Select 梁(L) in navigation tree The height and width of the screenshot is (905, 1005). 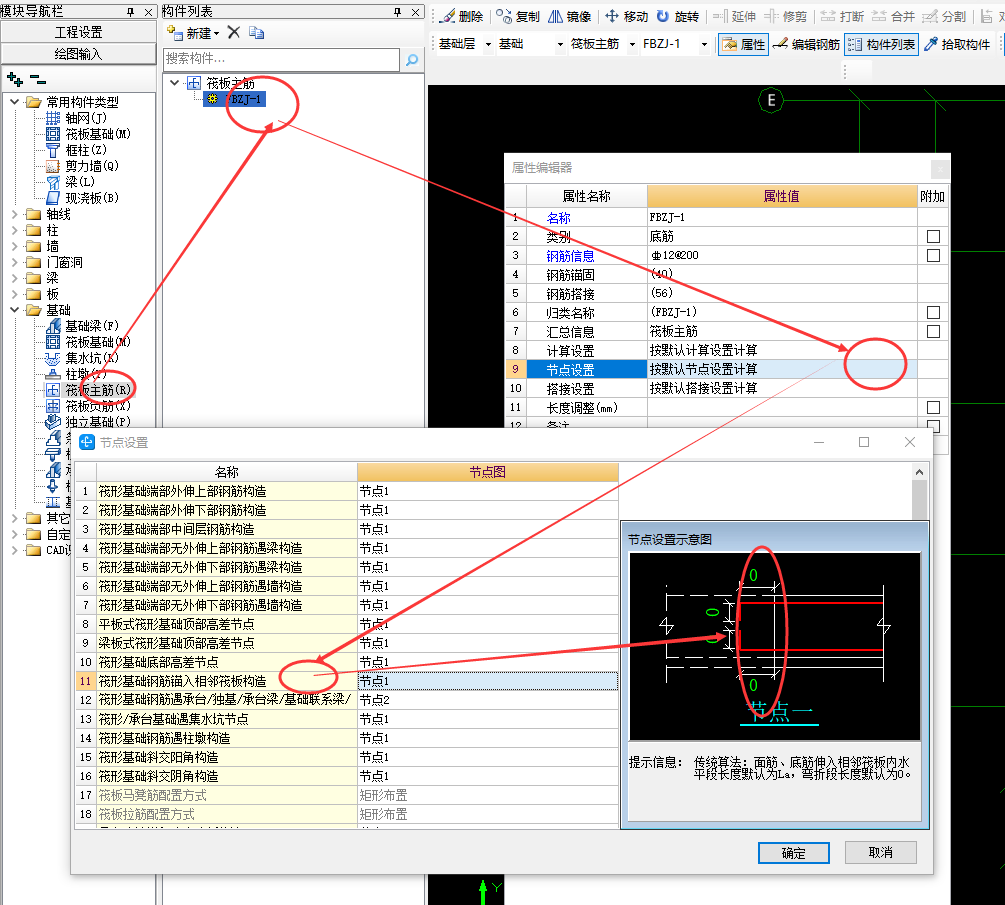[x=71, y=182]
